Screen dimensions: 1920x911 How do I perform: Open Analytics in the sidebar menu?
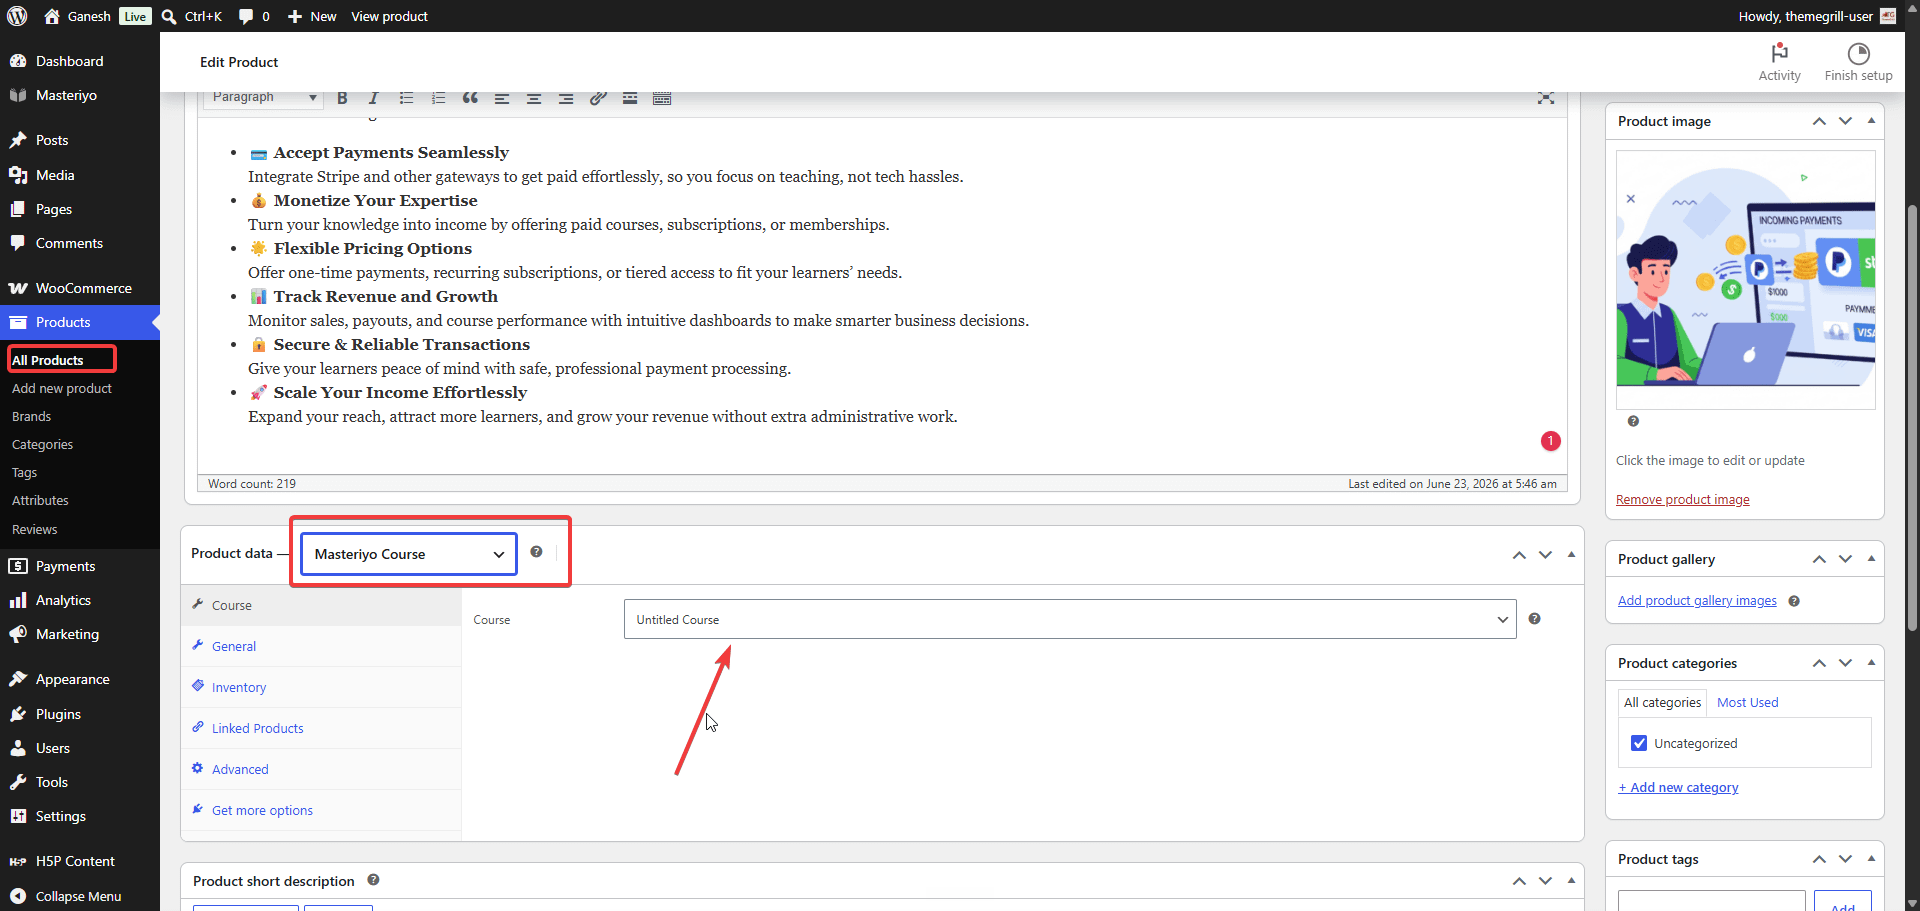pos(80,600)
